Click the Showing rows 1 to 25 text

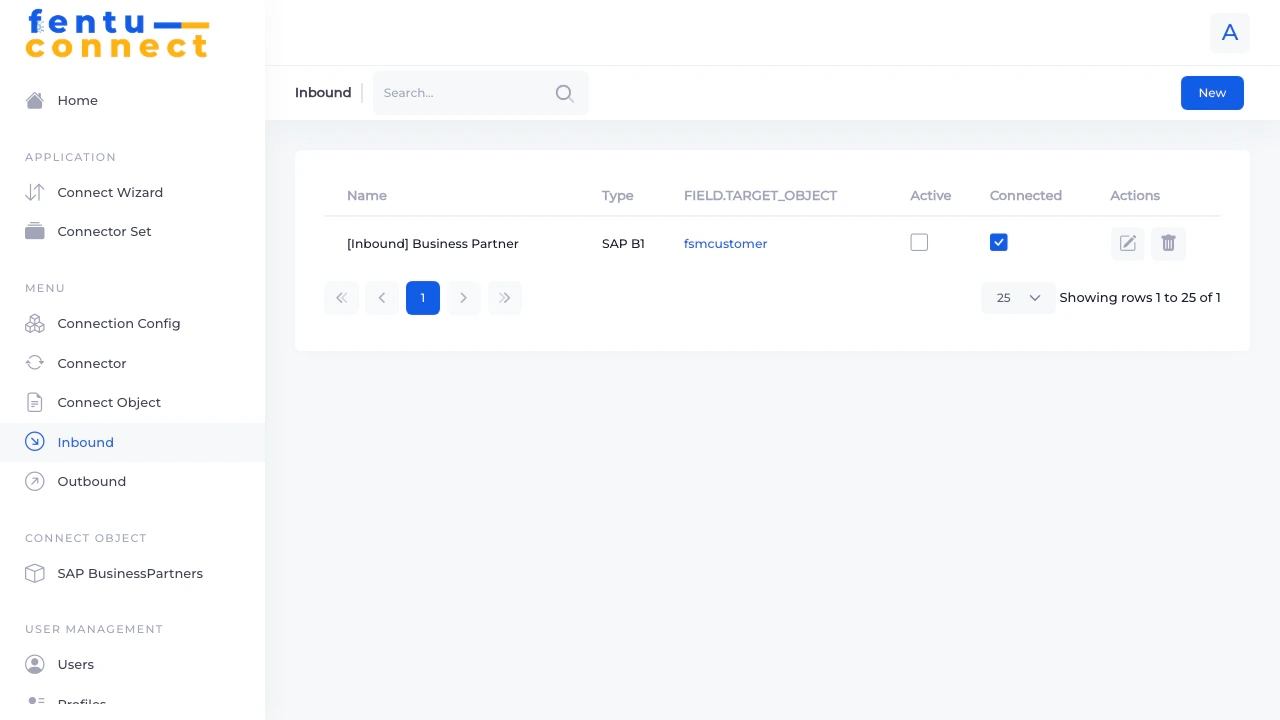coord(1140,298)
